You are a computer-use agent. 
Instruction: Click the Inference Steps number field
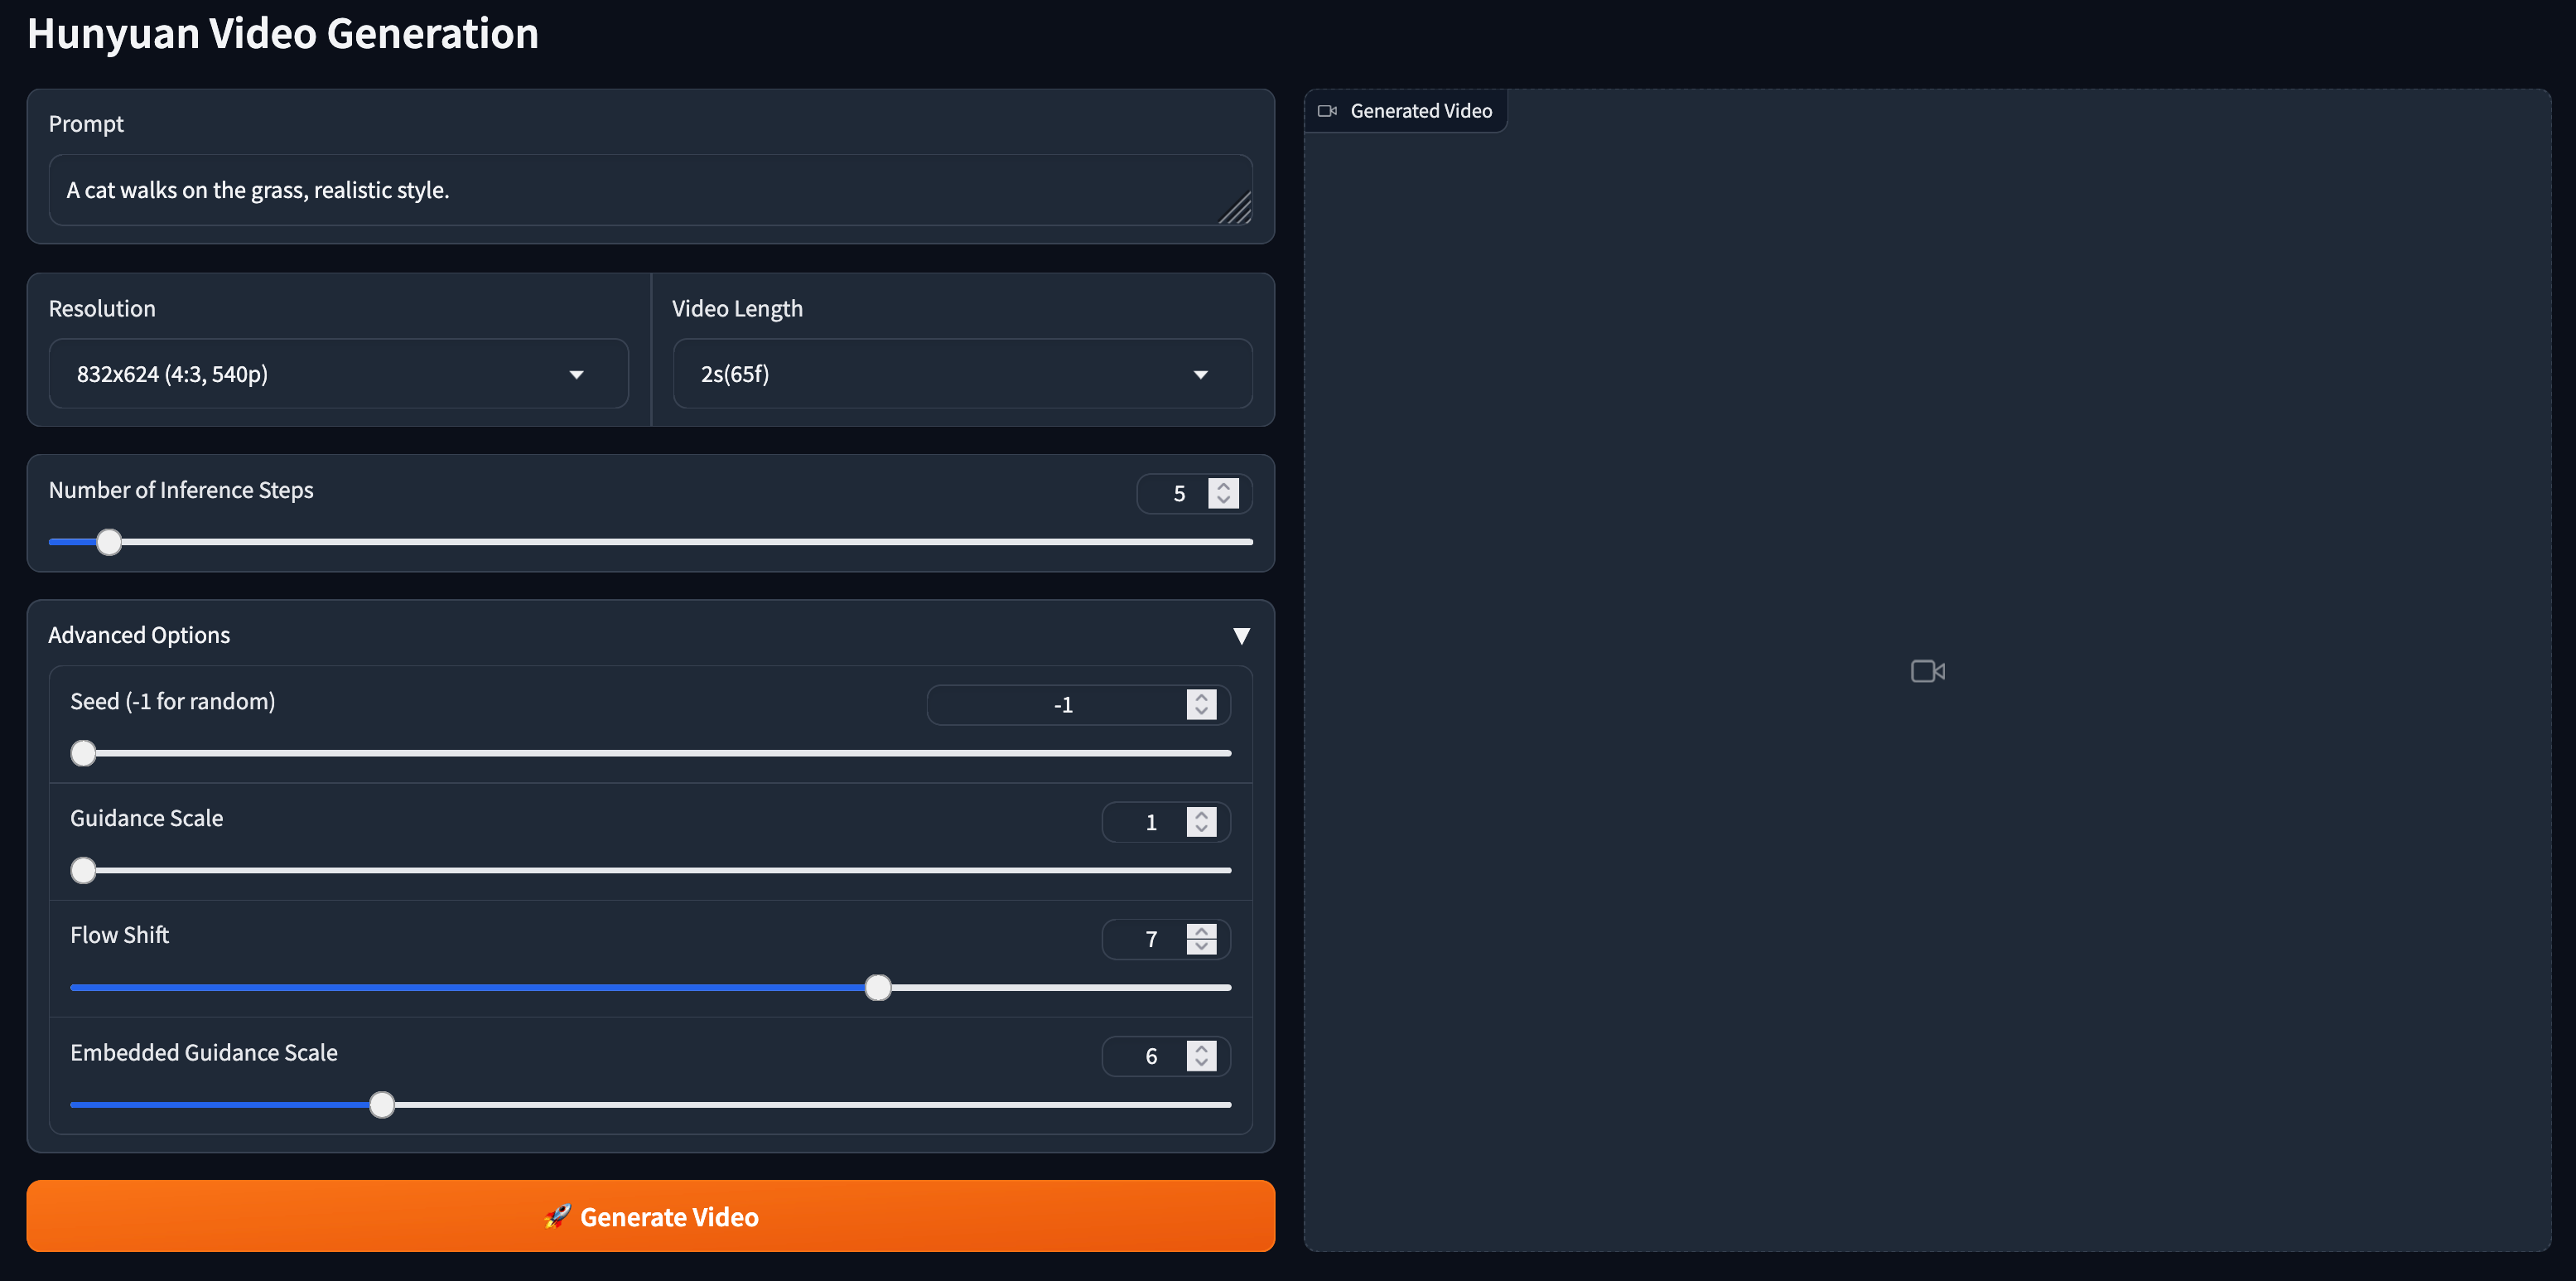tap(1194, 494)
